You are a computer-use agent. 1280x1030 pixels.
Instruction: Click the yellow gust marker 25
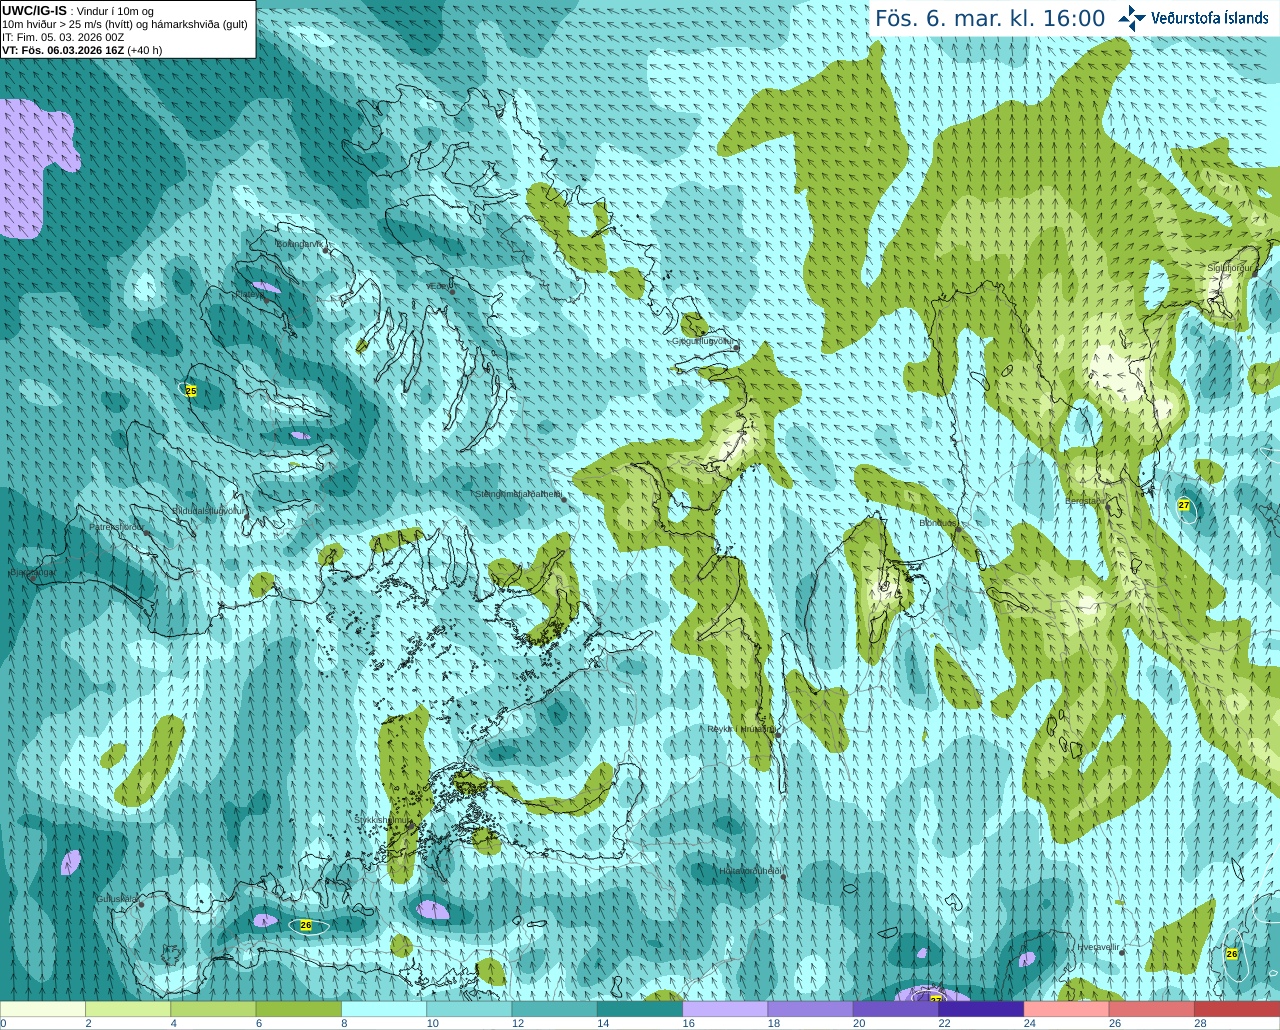click(x=191, y=391)
